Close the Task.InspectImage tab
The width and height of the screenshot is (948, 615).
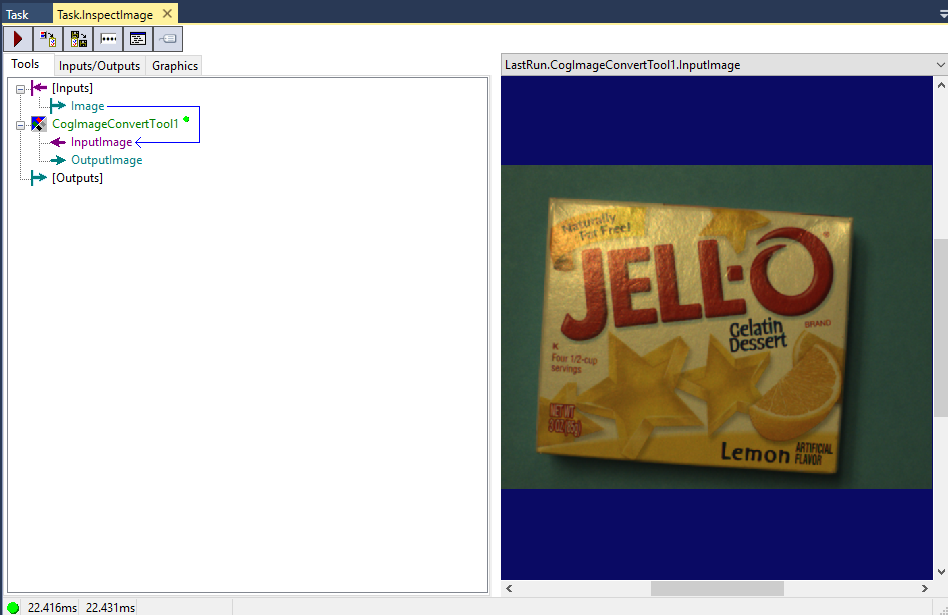[x=167, y=14]
